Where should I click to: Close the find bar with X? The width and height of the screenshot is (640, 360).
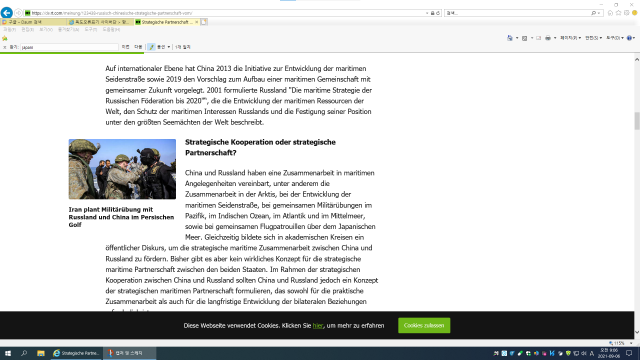tap(4, 47)
